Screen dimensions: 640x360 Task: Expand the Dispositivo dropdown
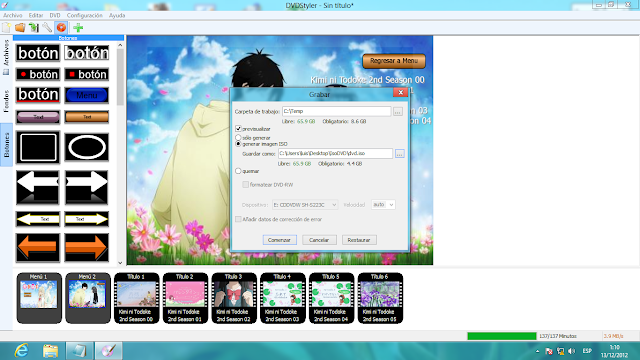tap(305, 204)
